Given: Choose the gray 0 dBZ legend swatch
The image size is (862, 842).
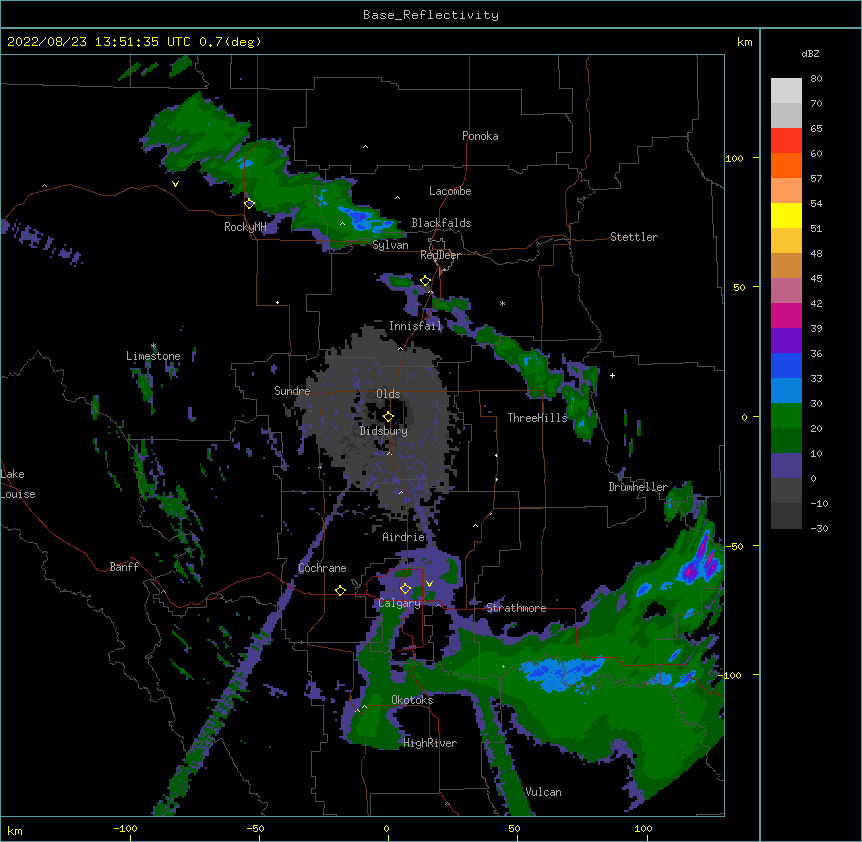Looking at the screenshot, I should pyautogui.click(x=786, y=490).
